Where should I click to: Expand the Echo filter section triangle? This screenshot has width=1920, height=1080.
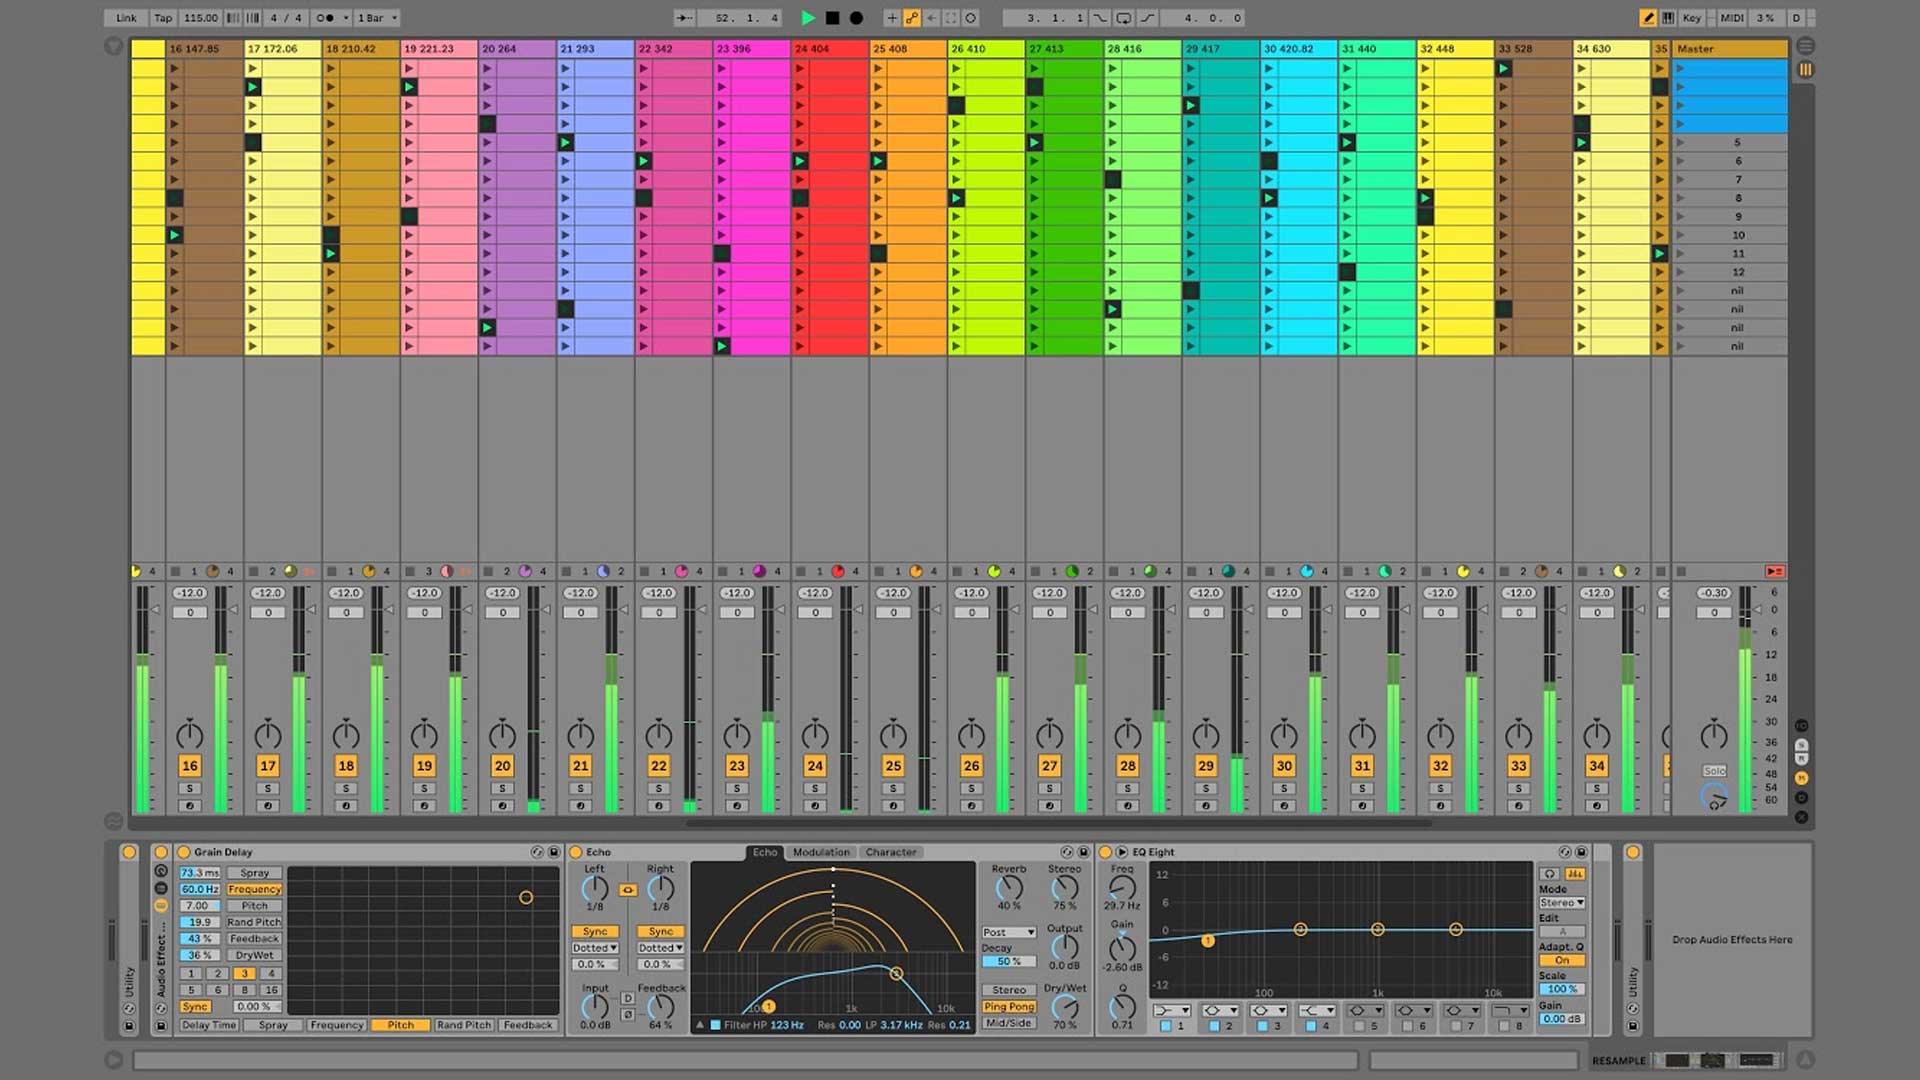coord(700,1025)
